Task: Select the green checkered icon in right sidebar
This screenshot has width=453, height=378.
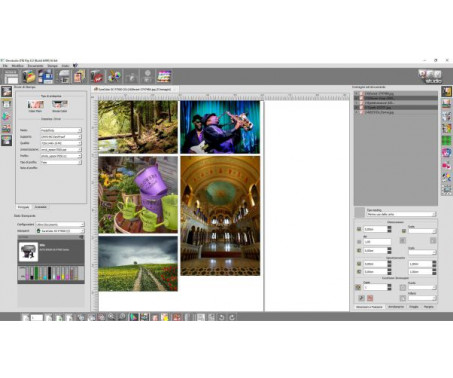Action: [446, 140]
